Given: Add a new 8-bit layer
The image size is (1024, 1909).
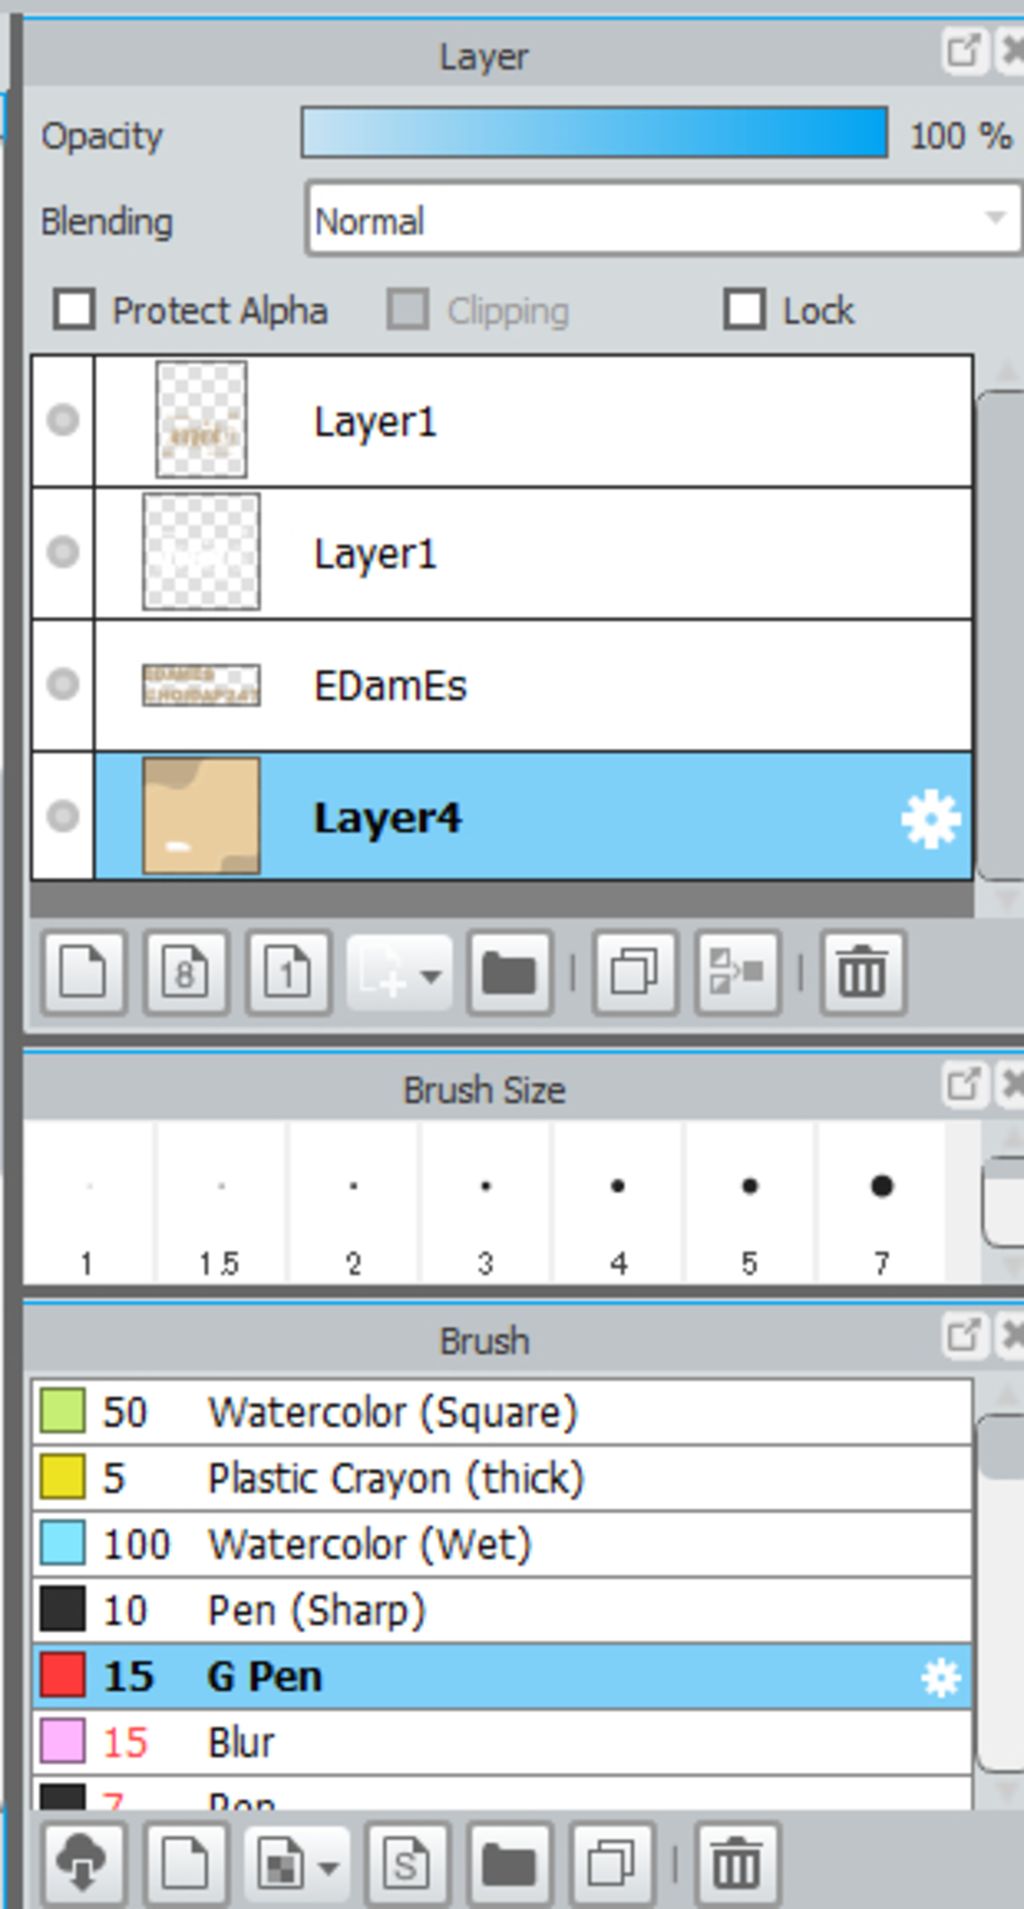Looking at the screenshot, I should (186, 972).
